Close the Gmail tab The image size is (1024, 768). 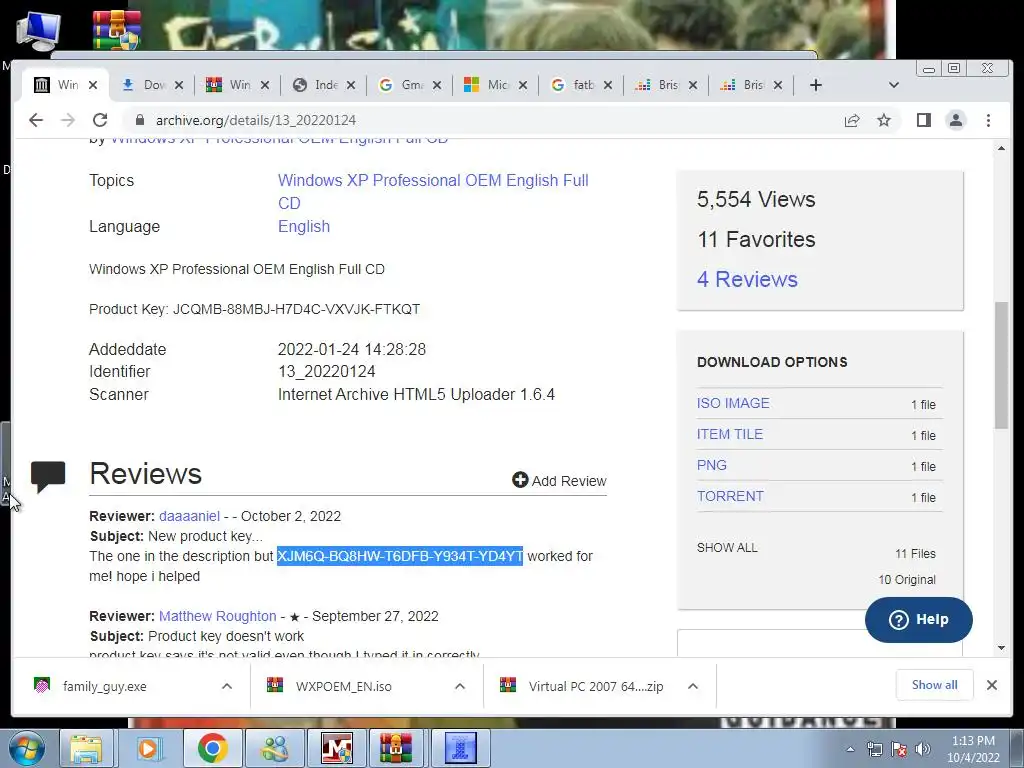coord(437,85)
